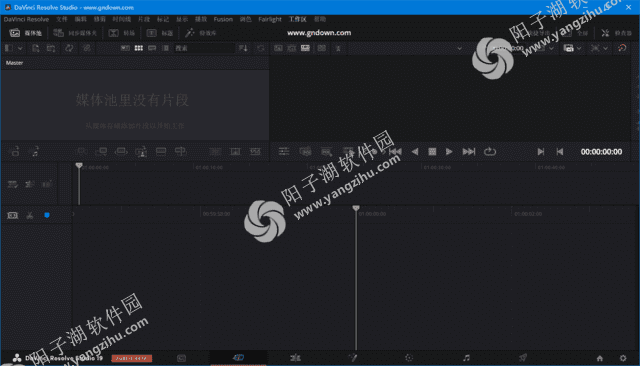The height and width of the screenshot is (366, 640).
Task: Open the Transitions (转场) panel
Action: coord(122,33)
